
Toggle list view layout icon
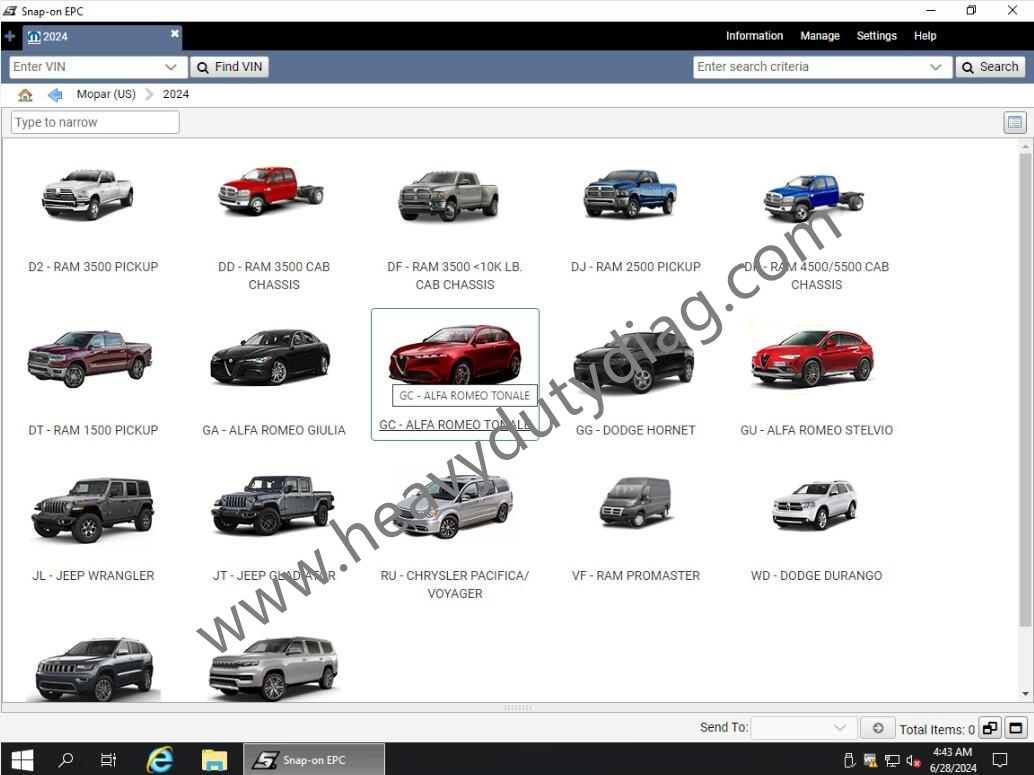[x=1015, y=123]
